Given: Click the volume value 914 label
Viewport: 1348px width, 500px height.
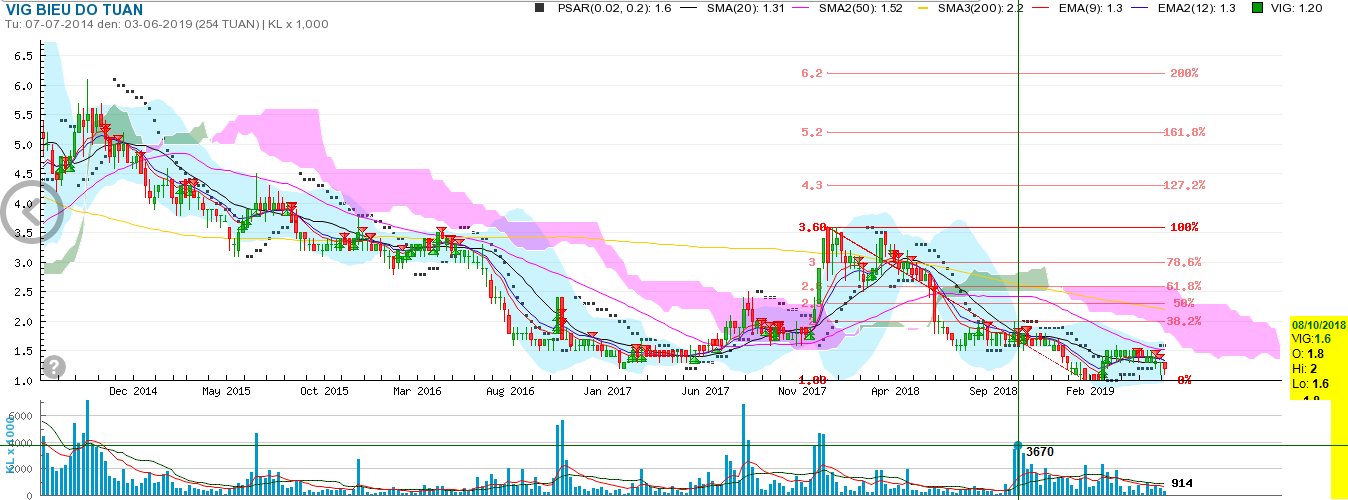Looking at the screenshot, I should tap(1182, 483).
